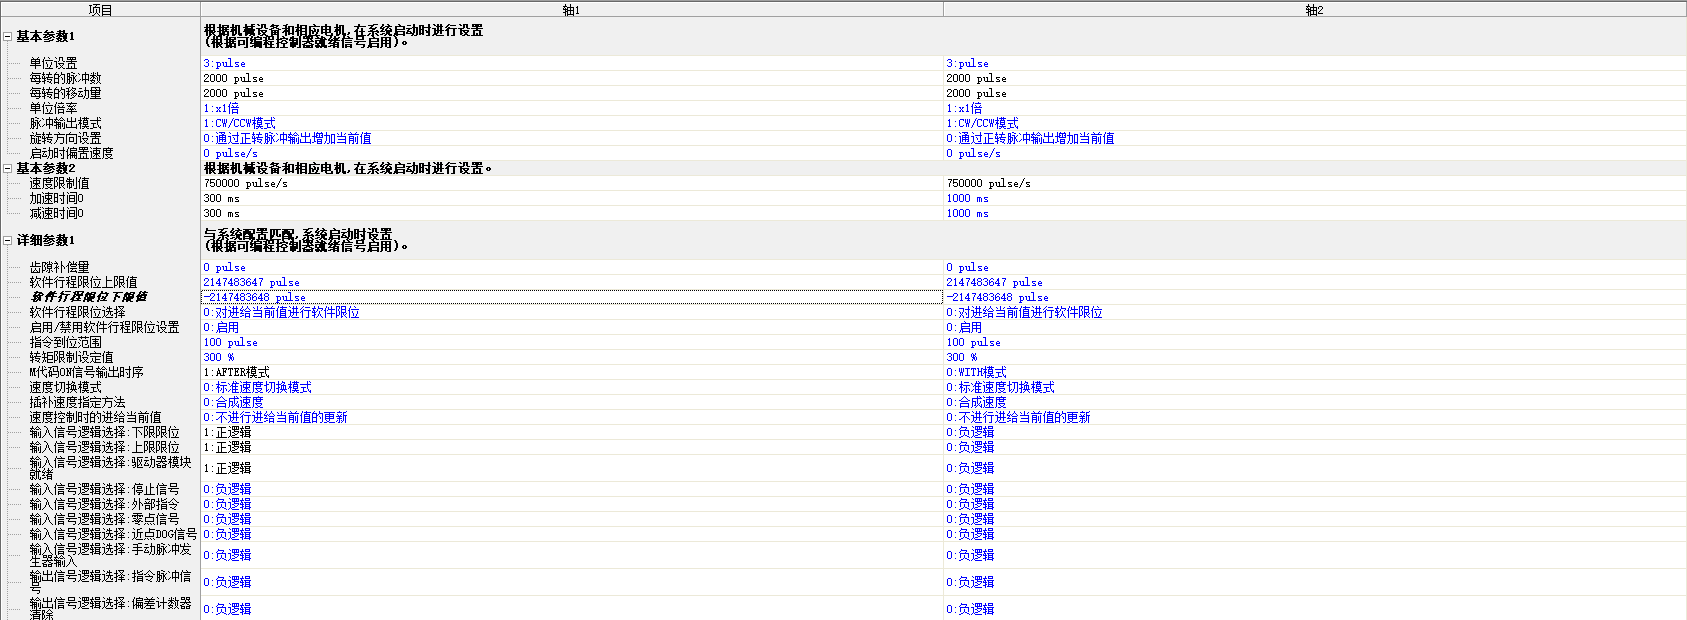Select 轴2 加速时间0 value 1000 ms

(x=1314, y=198)
